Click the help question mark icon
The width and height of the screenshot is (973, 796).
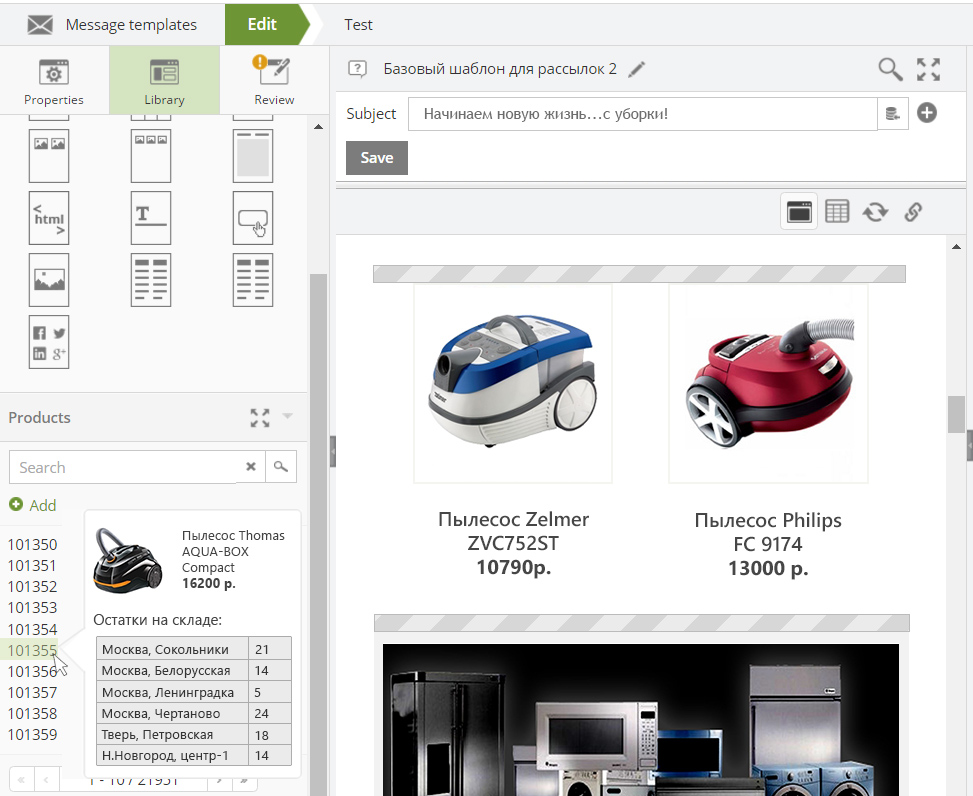(357, 68)
